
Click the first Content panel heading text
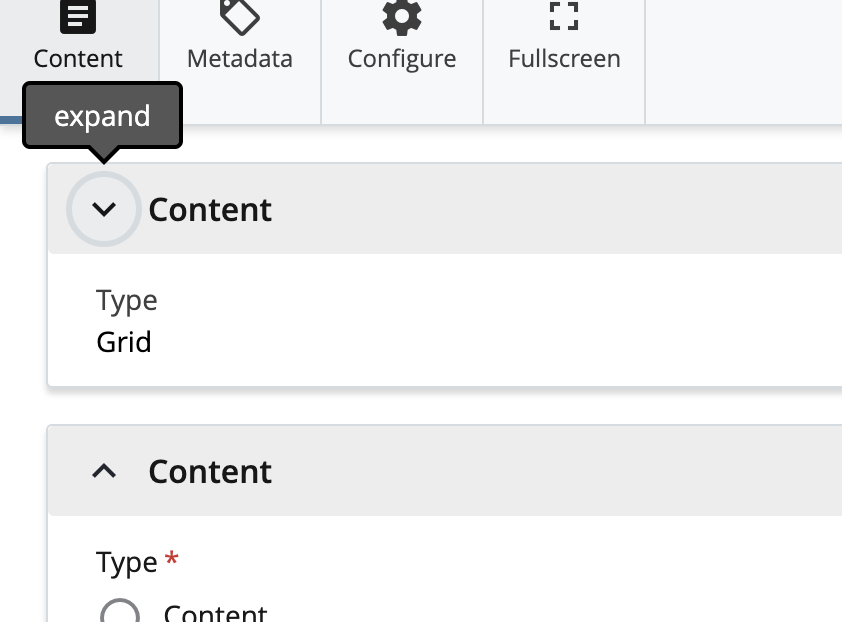210,209
